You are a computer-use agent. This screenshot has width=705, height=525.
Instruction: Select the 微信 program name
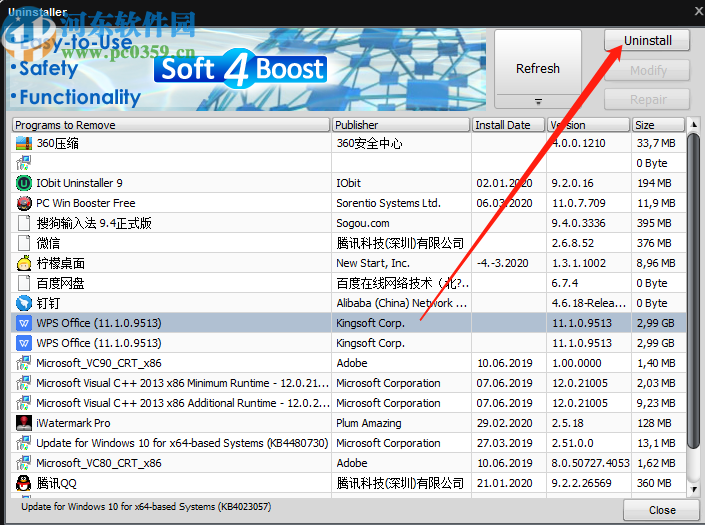click(48, 243)
